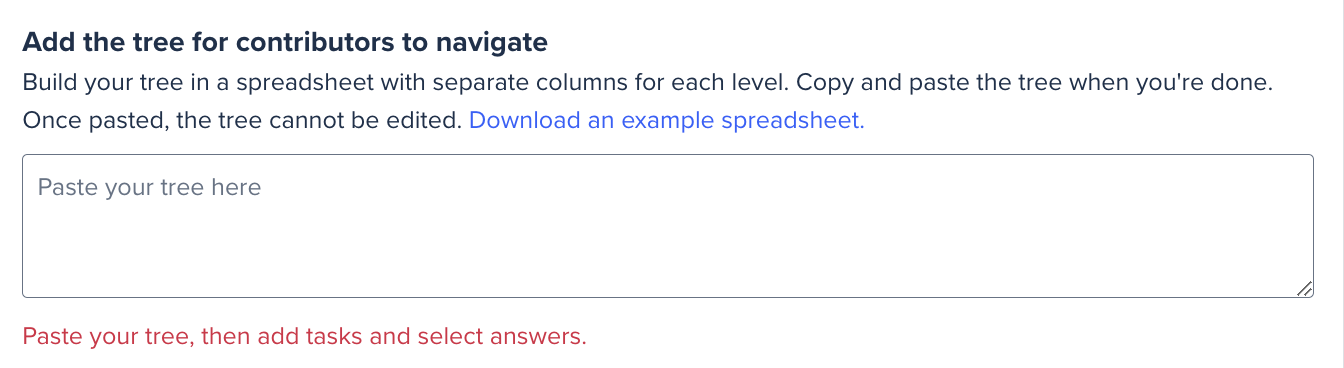Click the 'Add the tree for contributors' heading

pyautogui.click(x=285, y=43)
